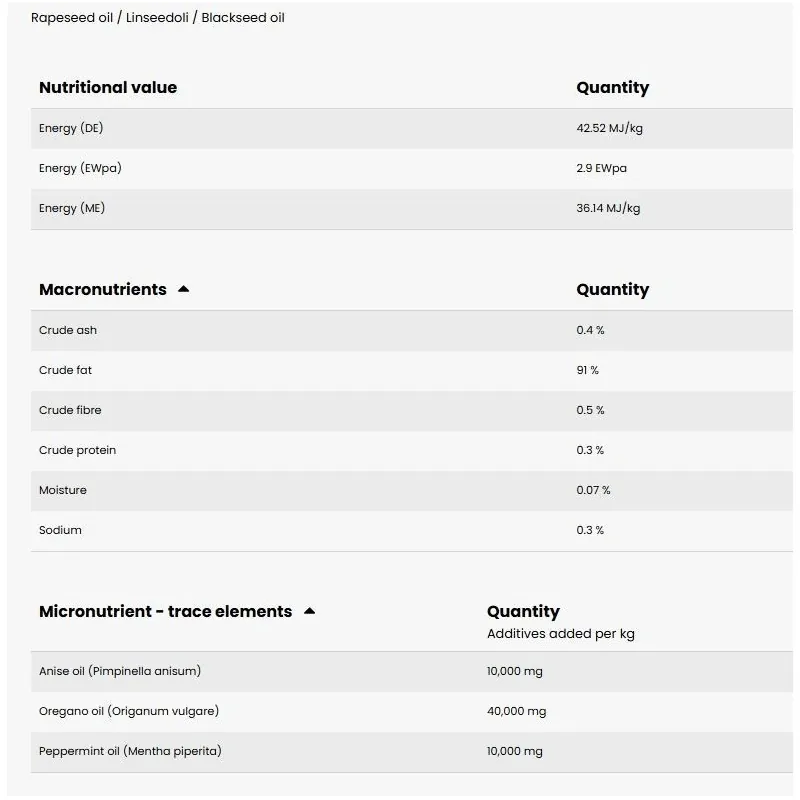Viewport: 800px width, 800px height.
Task: Select Anise oil (Pimpinella anisum) entry
Action: click(120, 671)
